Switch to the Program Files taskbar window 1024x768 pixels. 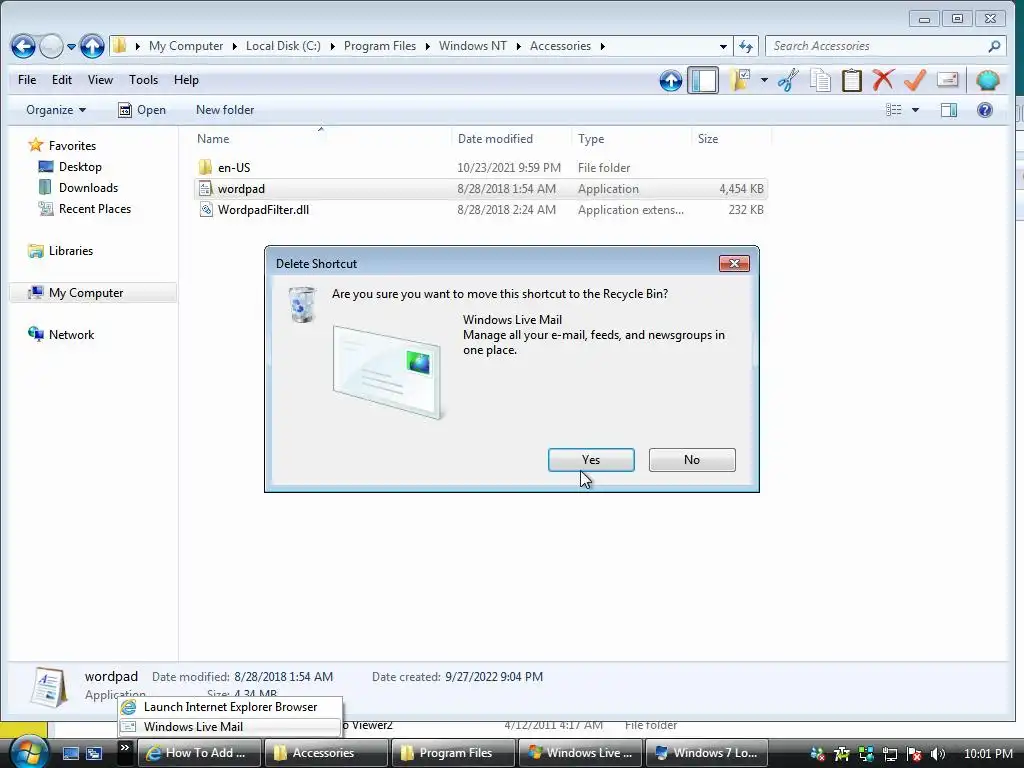pyautogui.click(x=453, y=752)
